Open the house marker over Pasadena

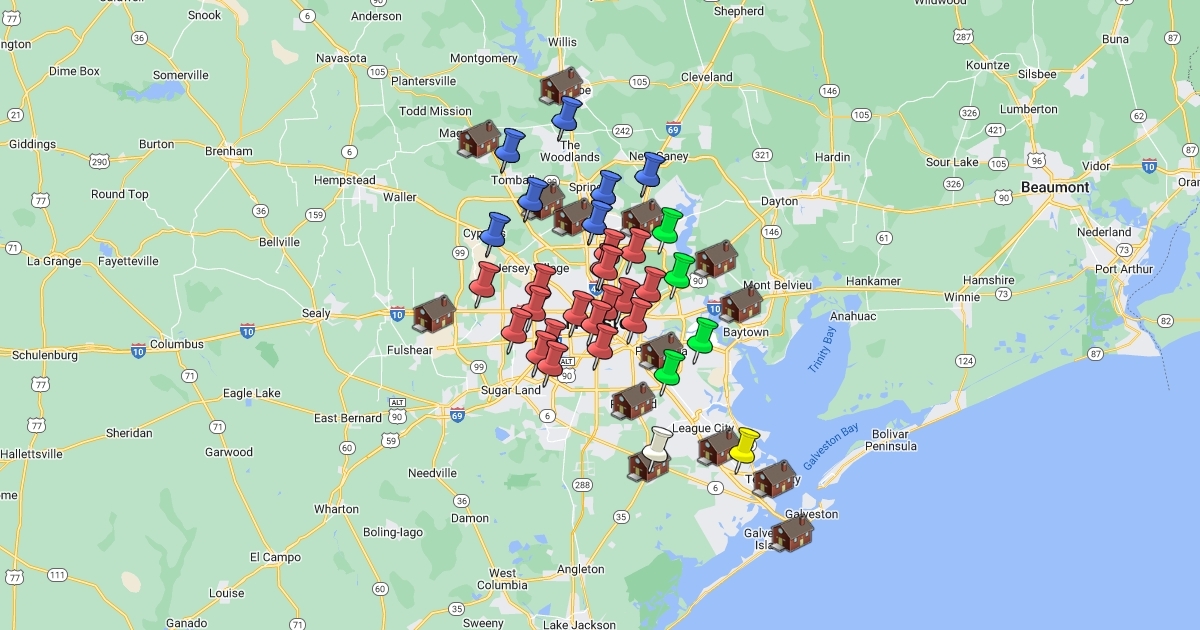tap(659, 350)
